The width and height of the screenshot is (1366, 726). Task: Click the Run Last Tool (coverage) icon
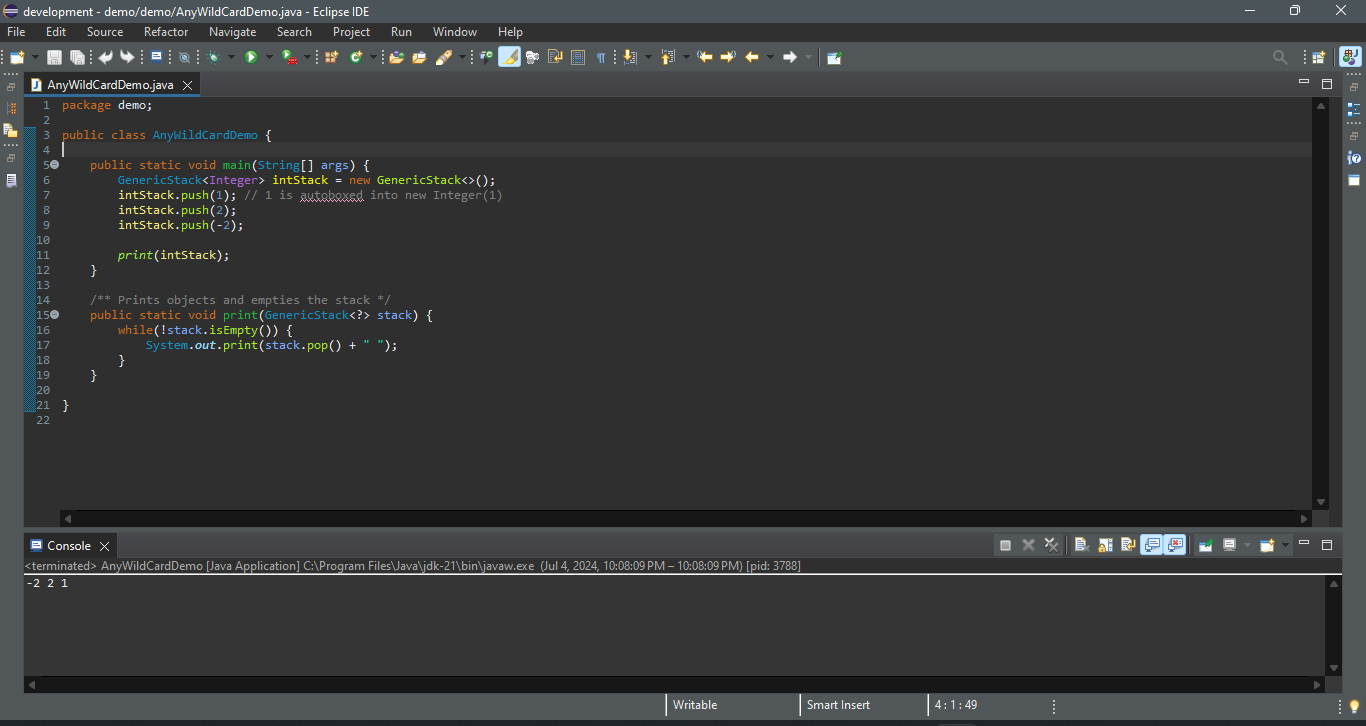pyautogui.click(x=288, y=58)
